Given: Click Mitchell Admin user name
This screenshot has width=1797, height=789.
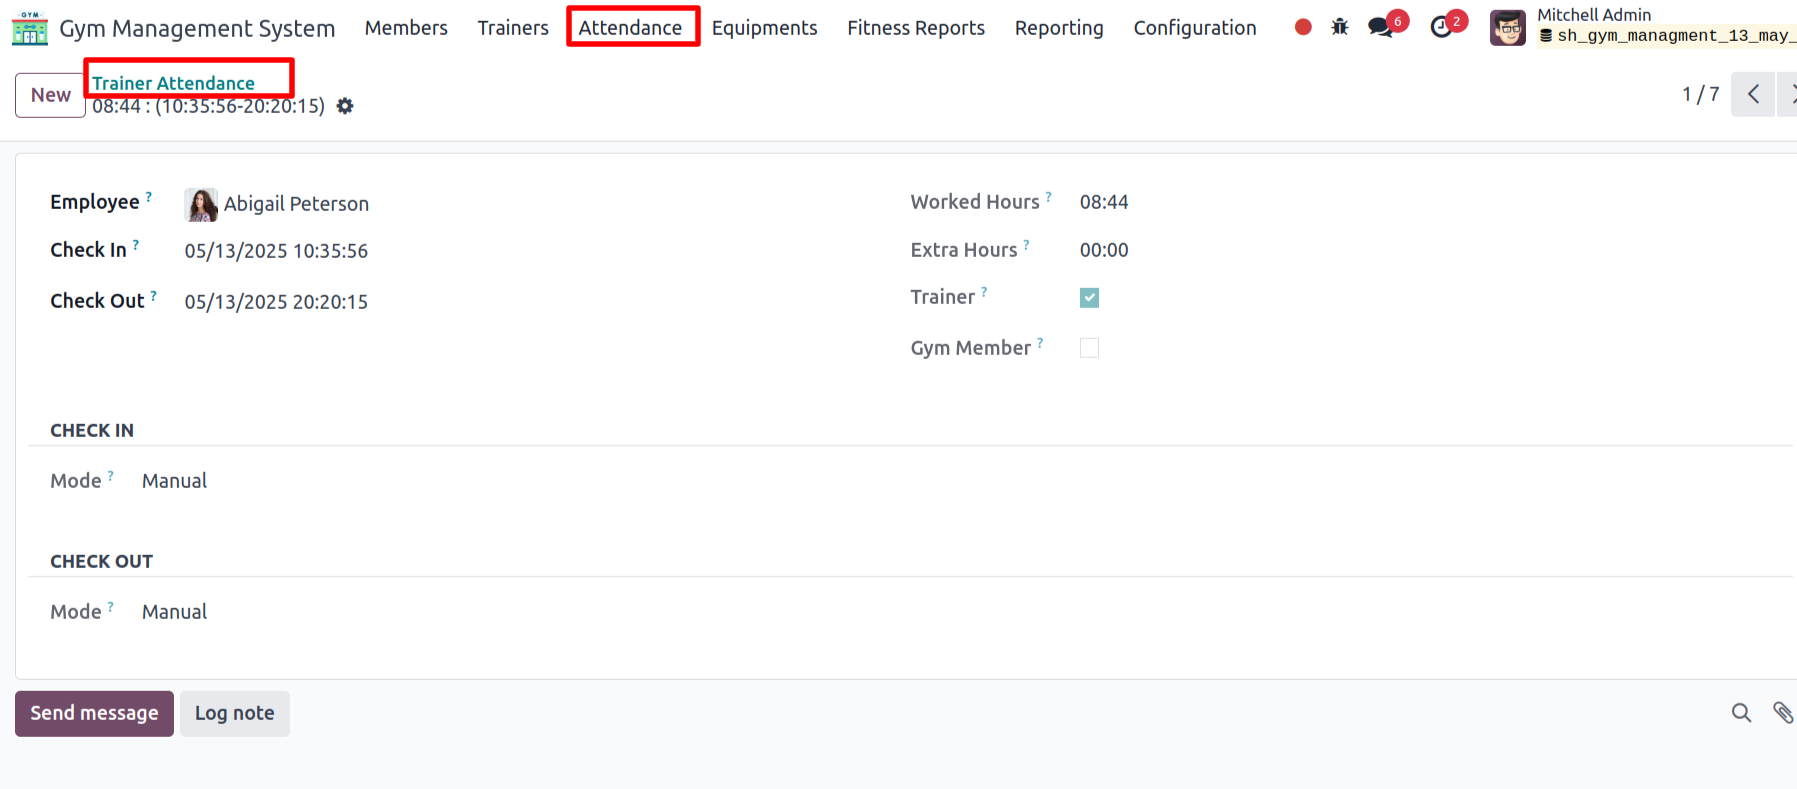Looking at the screenshot, I should (1594, 15).
